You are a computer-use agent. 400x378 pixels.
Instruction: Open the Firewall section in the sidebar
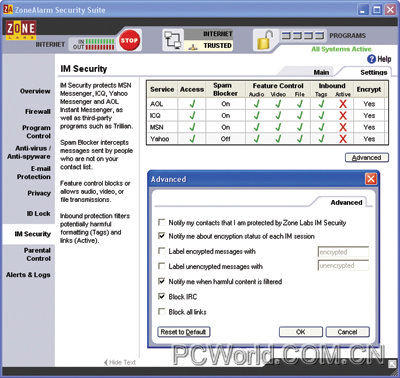pos(38,111)
